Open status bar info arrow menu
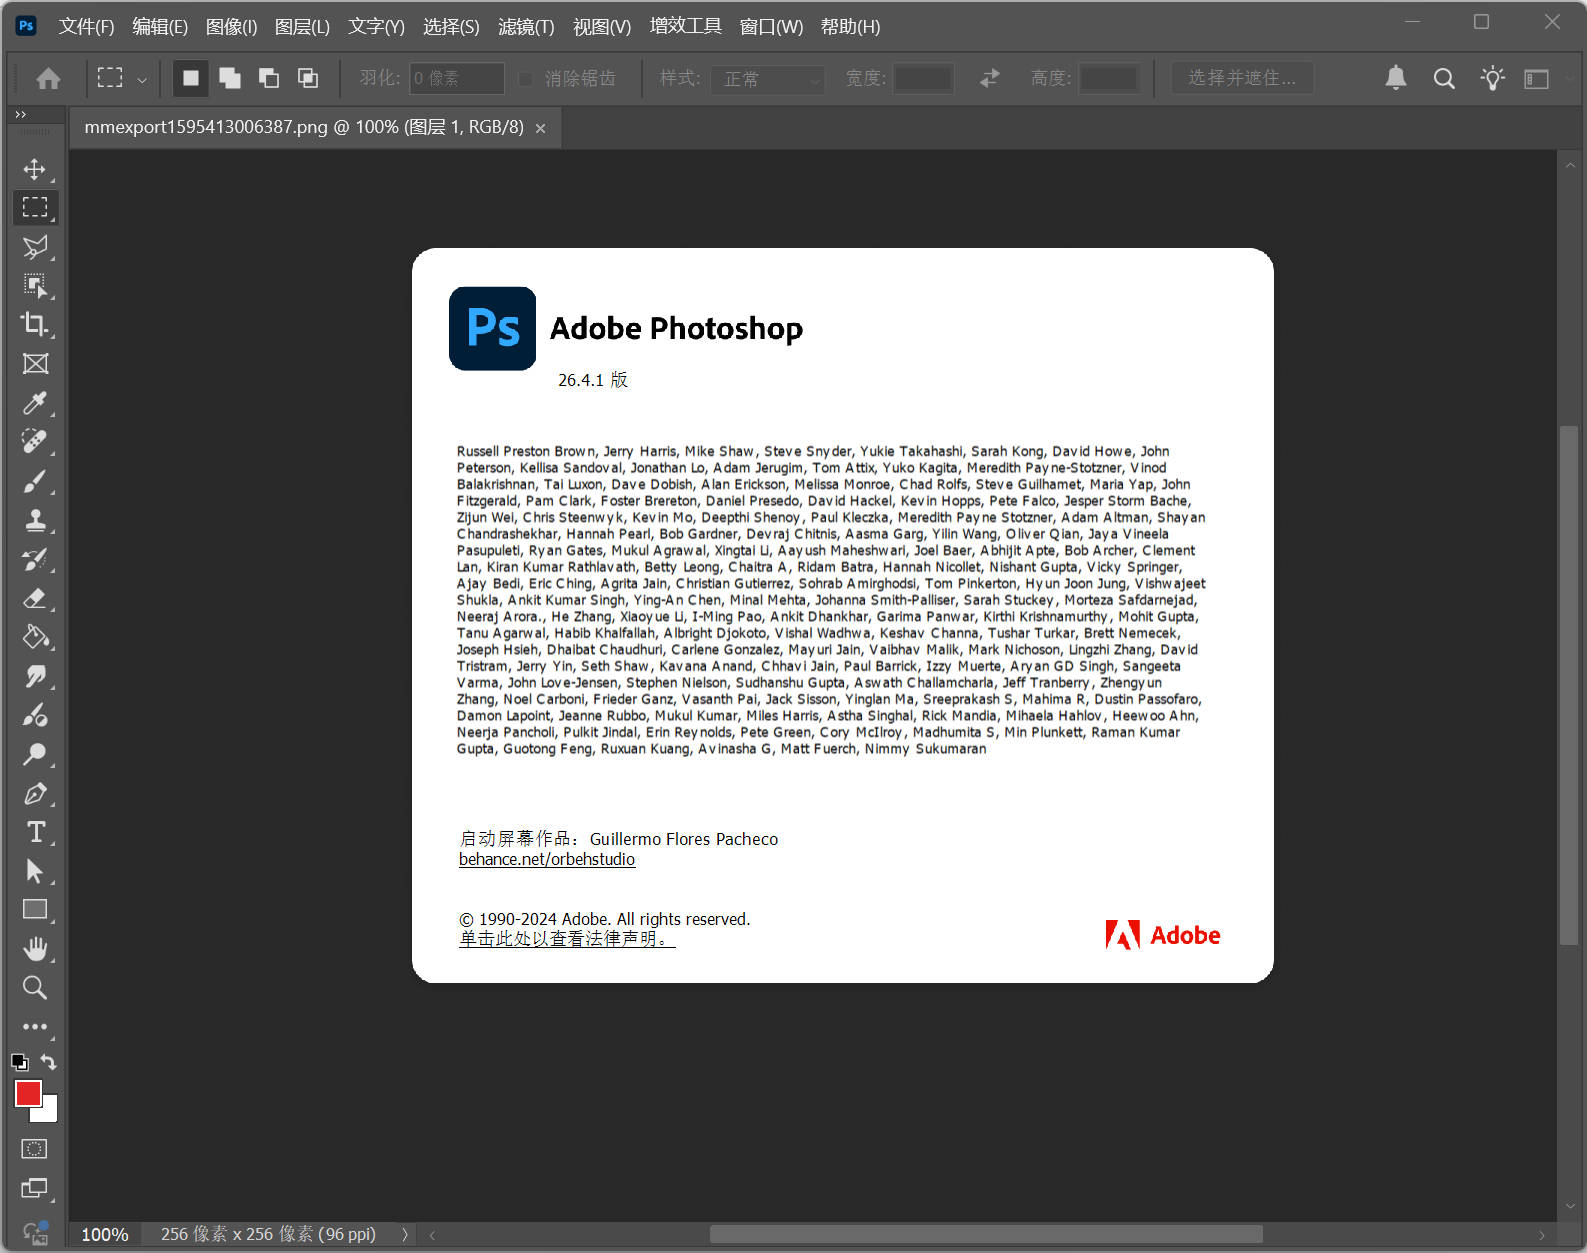 tap(405, 1235)
